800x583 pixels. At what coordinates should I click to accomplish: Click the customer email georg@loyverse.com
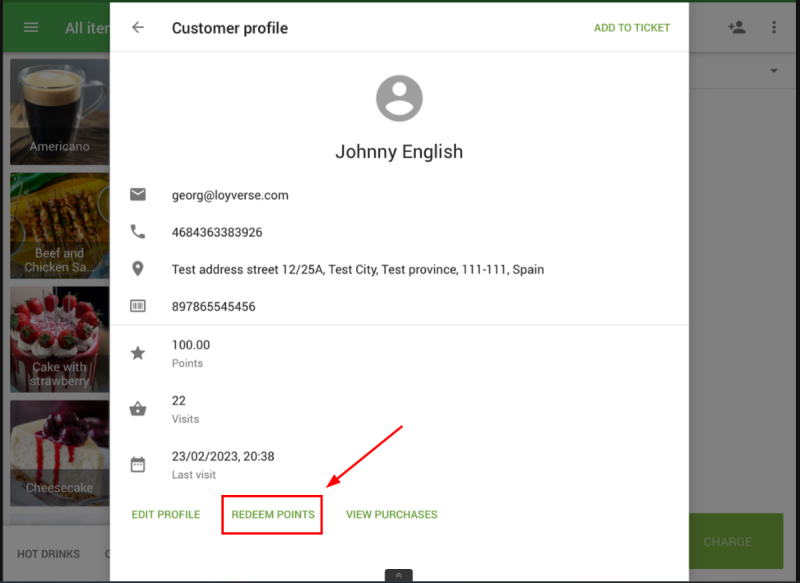click(230, 195)
